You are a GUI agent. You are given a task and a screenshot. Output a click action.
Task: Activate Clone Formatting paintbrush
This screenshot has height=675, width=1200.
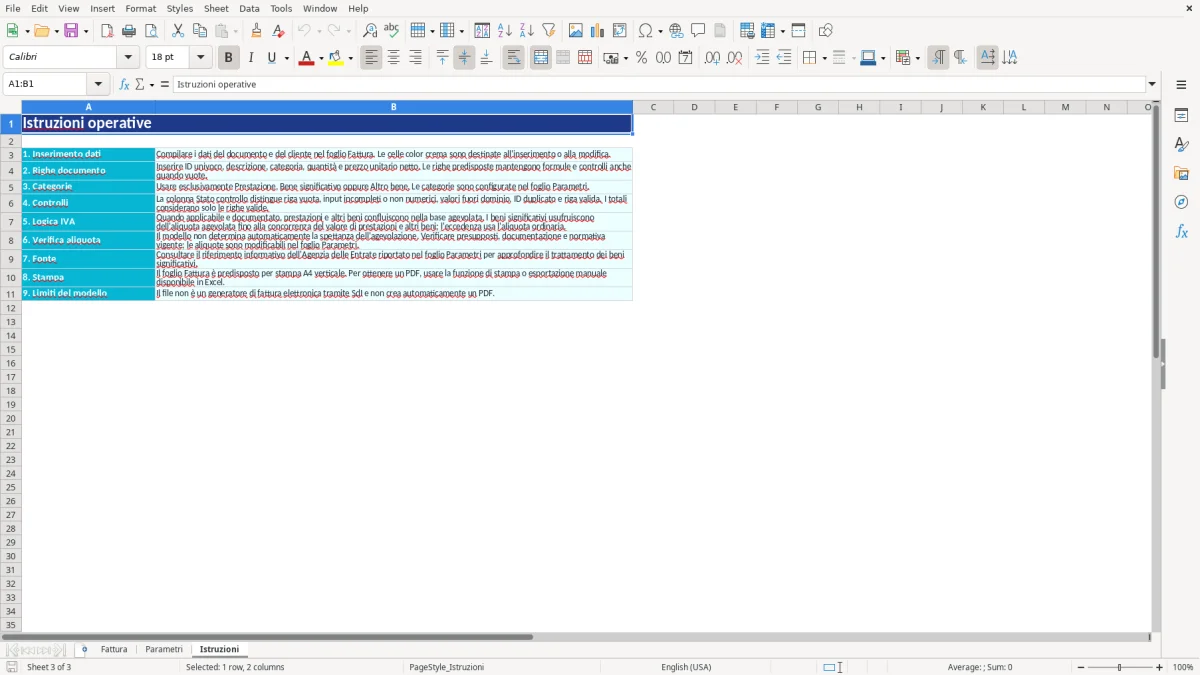[257, 31]
